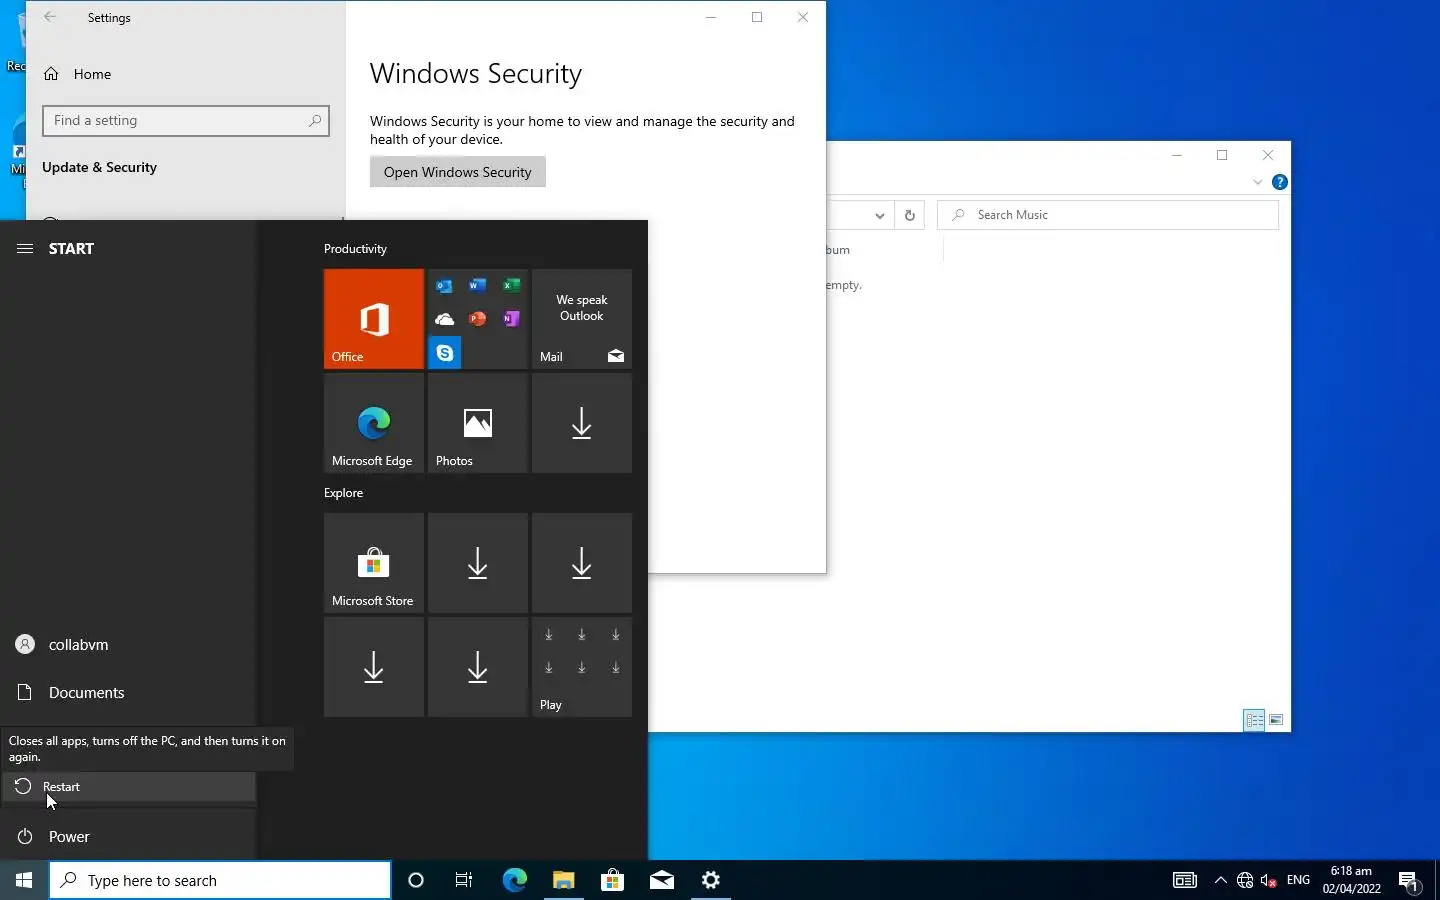Click the back arrow in Settings
The width and height of the screenshot is (1440, 900).
click(x=49, y=17)
